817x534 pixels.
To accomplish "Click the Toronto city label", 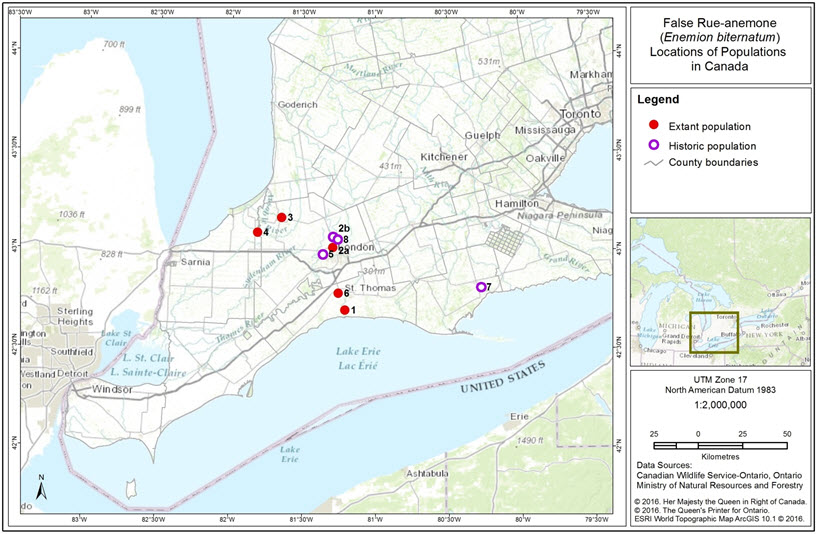I will (580, 114).
